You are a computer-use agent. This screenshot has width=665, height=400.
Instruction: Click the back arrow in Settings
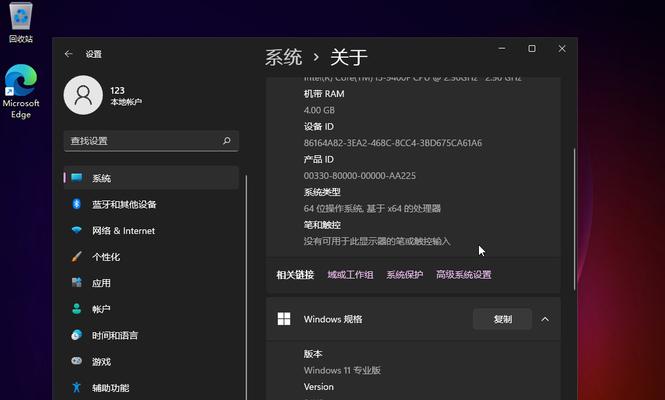pos(69,54)
